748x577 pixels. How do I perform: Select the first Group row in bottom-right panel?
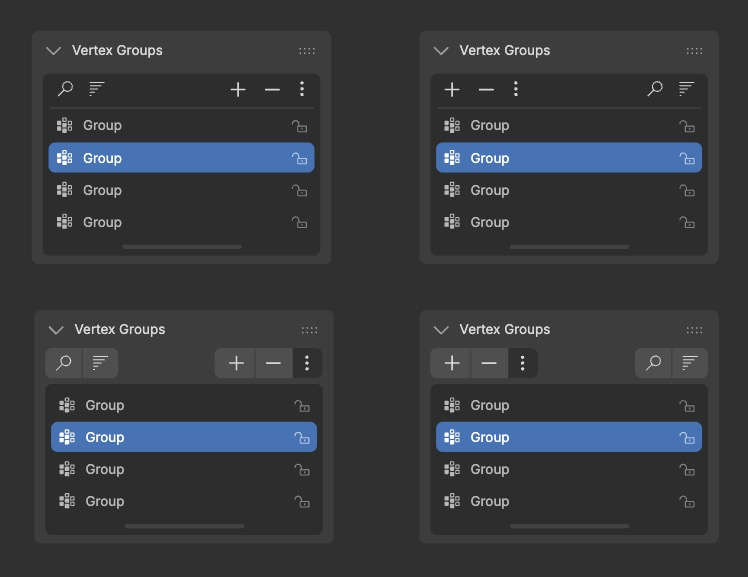pyautogui.click(x=569, y=405)
